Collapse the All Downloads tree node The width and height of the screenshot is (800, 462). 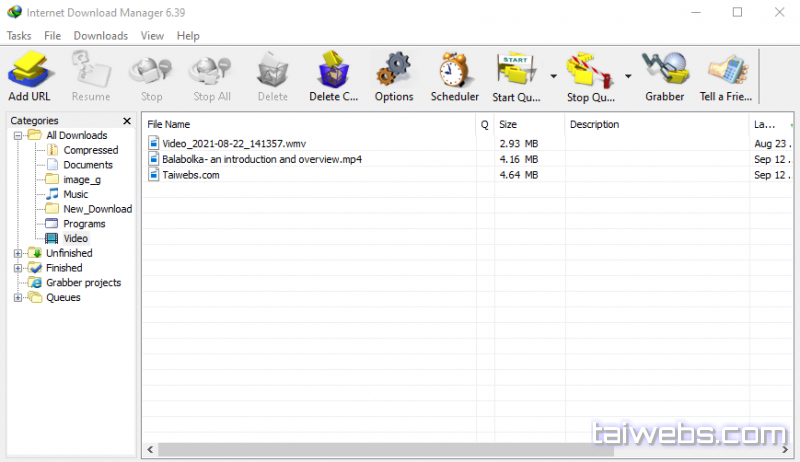(18, 135)
